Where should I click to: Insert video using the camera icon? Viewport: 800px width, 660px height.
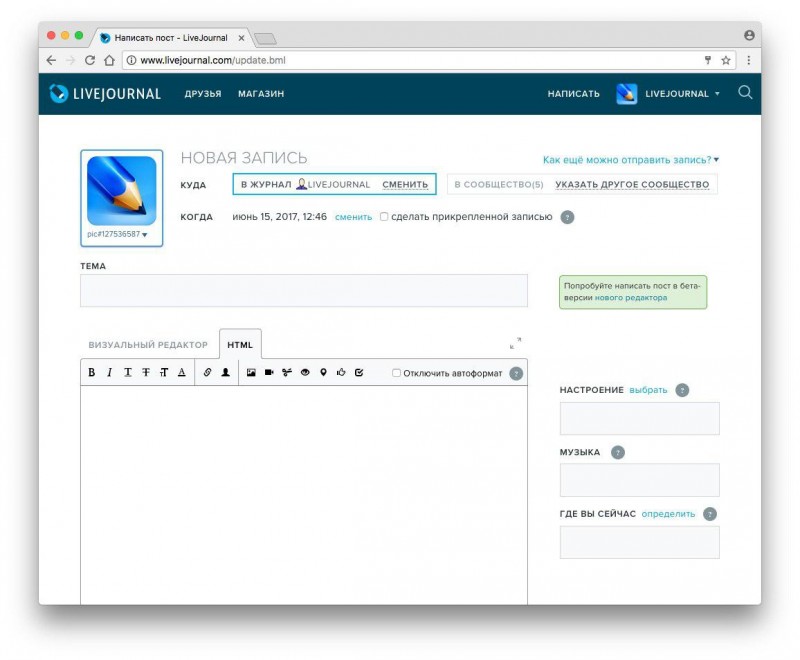pos(269,373)
